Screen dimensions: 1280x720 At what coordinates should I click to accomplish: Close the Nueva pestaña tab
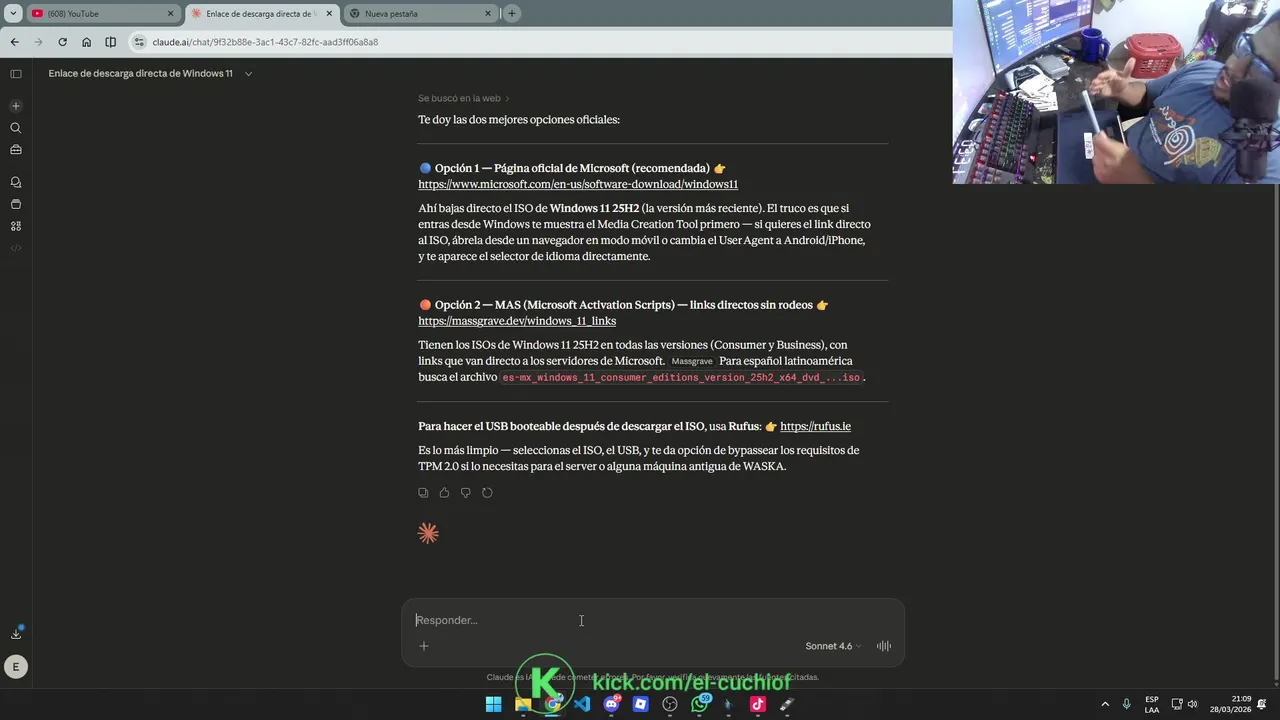(x=488, y=14)
